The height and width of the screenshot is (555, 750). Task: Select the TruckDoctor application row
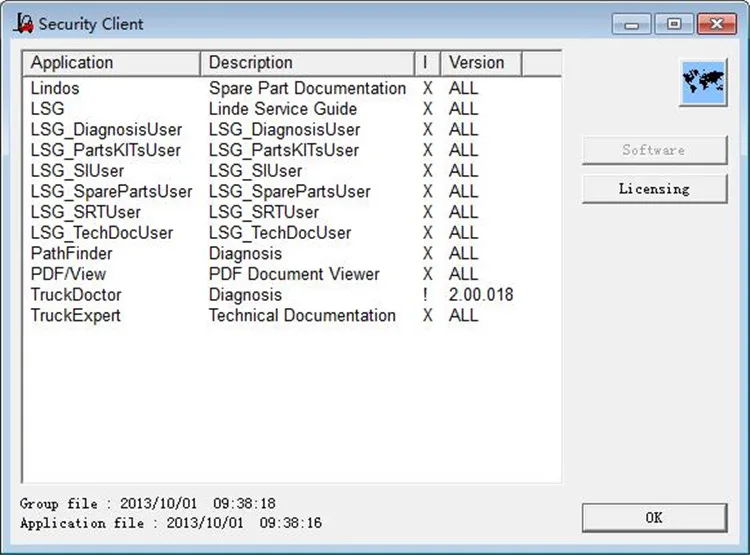tap(76, 295)
